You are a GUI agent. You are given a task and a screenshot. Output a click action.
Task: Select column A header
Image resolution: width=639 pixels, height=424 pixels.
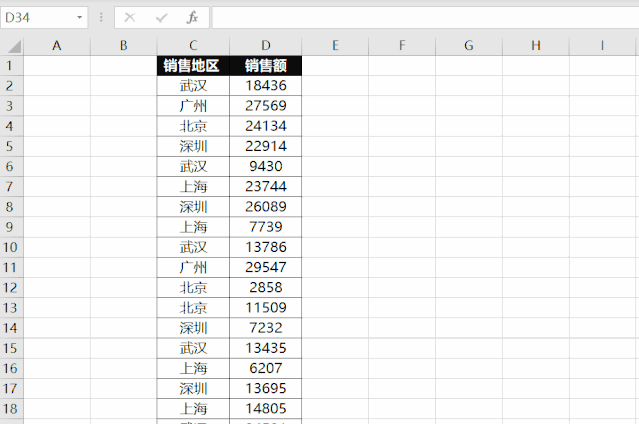pyautogui.click(x=57, y=46)
